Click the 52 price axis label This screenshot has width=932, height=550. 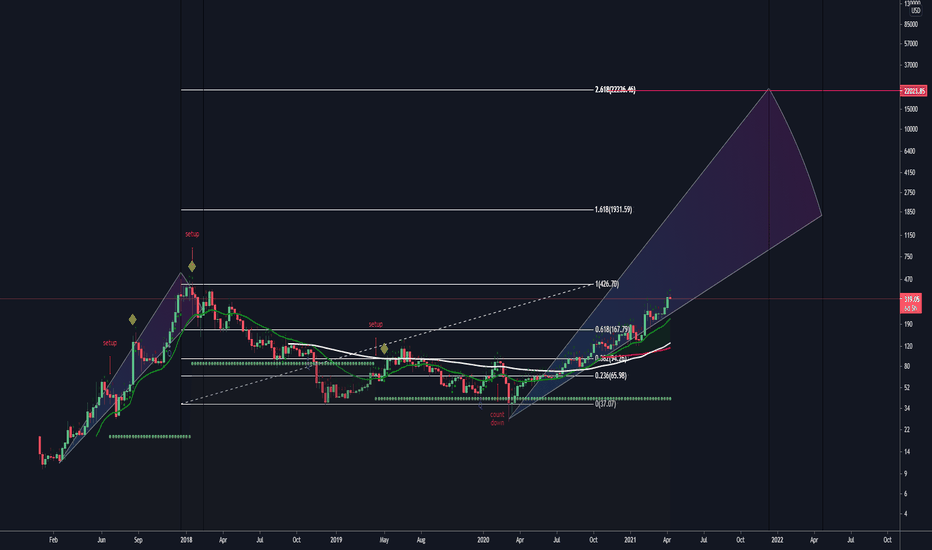coord(907,388)
